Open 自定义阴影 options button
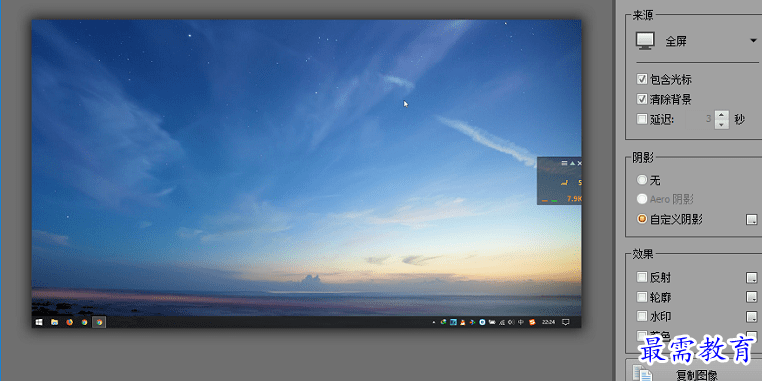Screen dimensions: 762x381 [751, 220]
